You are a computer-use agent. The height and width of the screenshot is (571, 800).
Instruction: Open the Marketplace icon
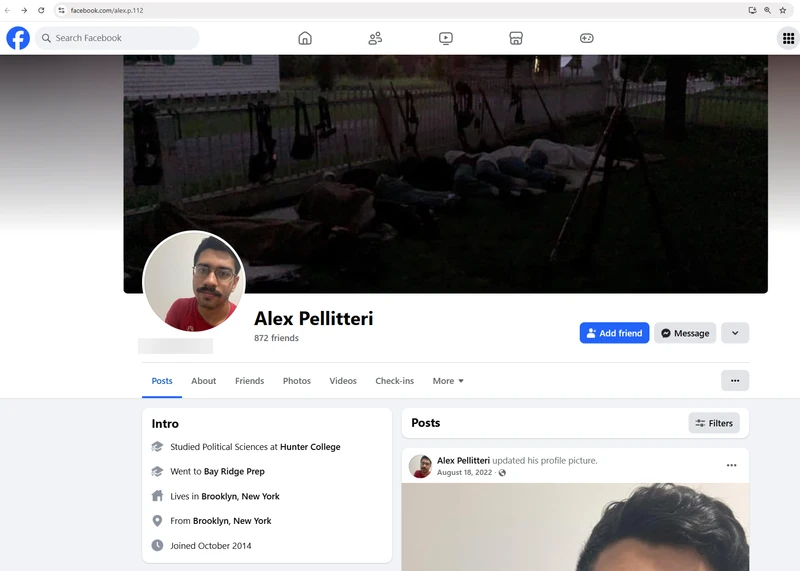pyautogui.click(x=516, y=38)
